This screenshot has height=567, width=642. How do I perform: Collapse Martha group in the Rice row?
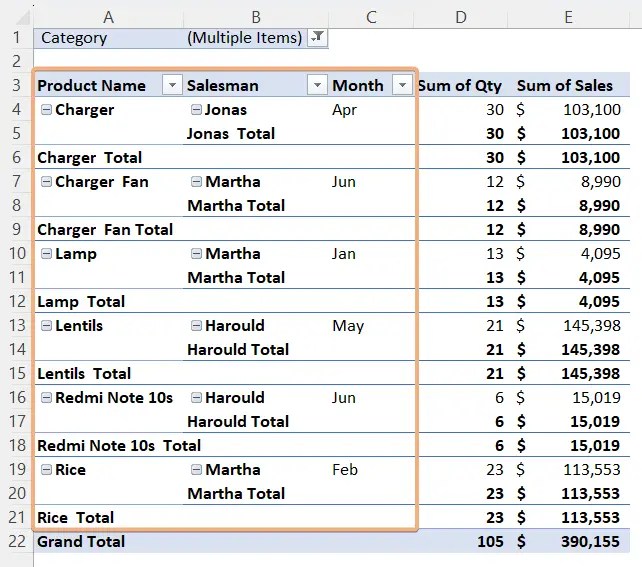click(x=197, y=470)
